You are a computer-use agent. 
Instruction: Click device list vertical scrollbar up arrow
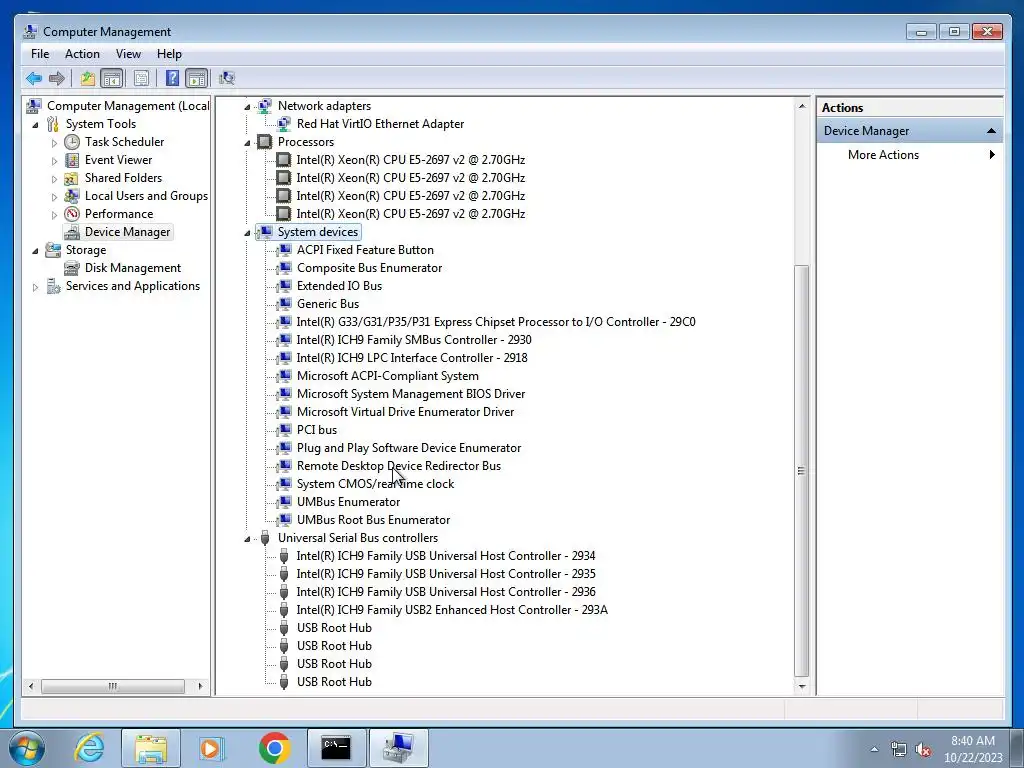(801, 106)
